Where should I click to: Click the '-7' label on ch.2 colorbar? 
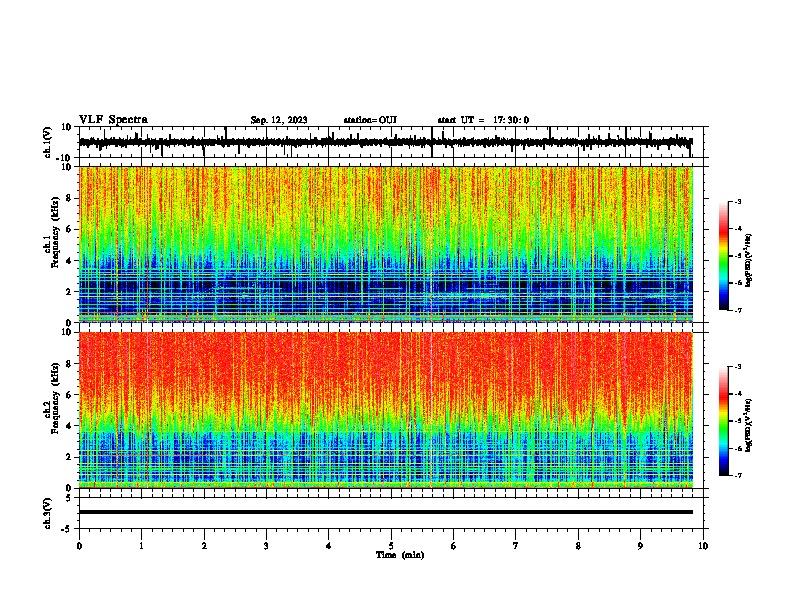click(737, 475)
